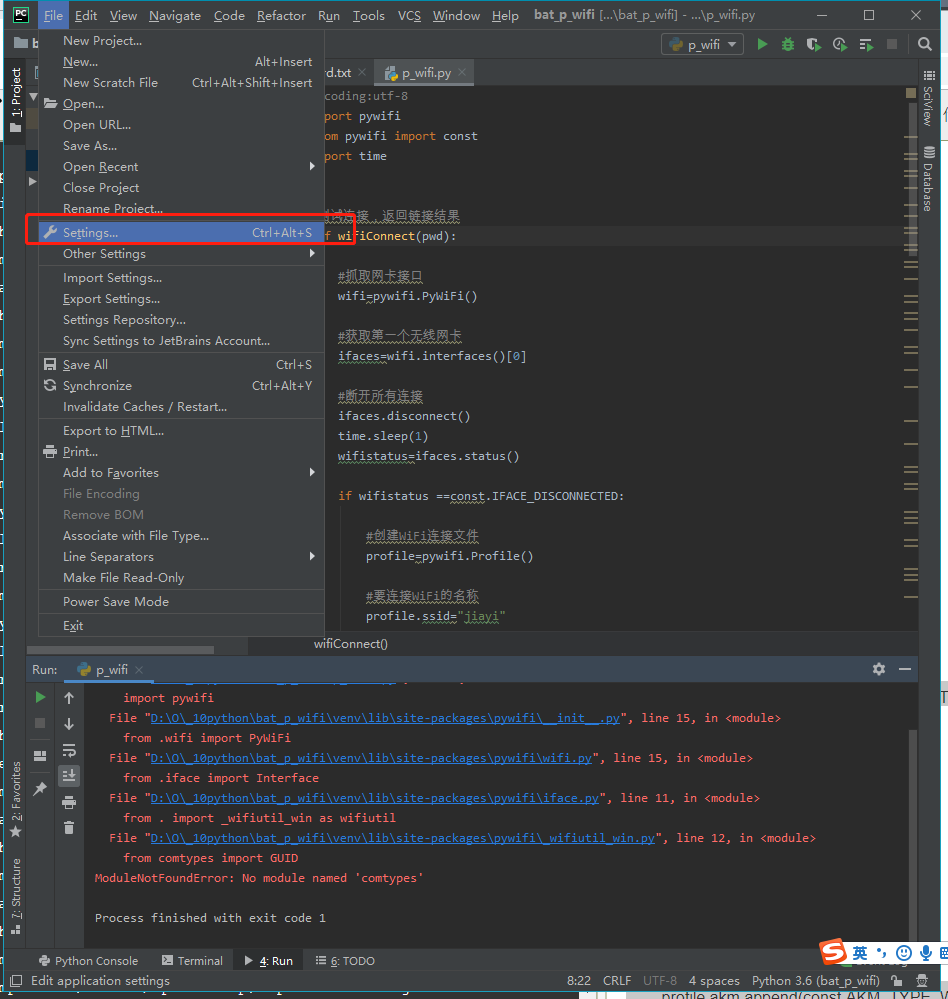This screenshot has width=948, height=999.
Task: Toggle tool window bars from the status bar corner icon
Action: 16,981
